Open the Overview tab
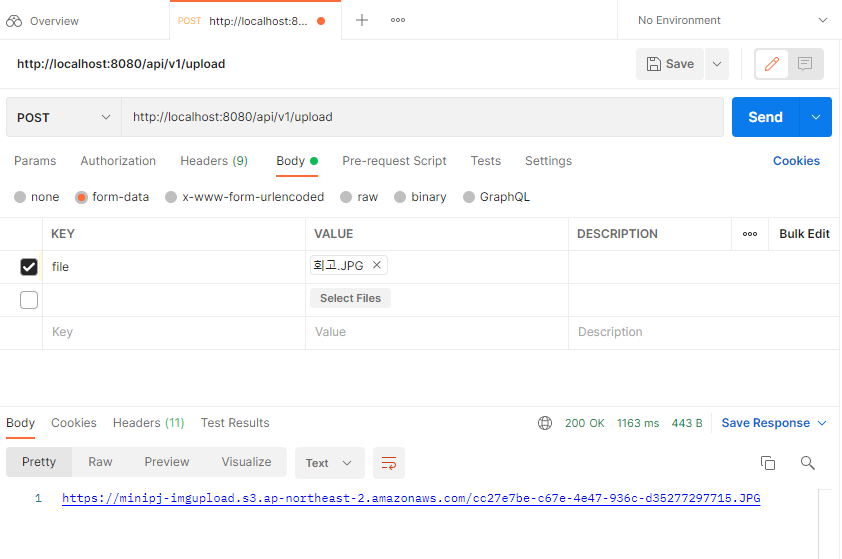This screenshot has height=559, width=842. tap(43, 21)
